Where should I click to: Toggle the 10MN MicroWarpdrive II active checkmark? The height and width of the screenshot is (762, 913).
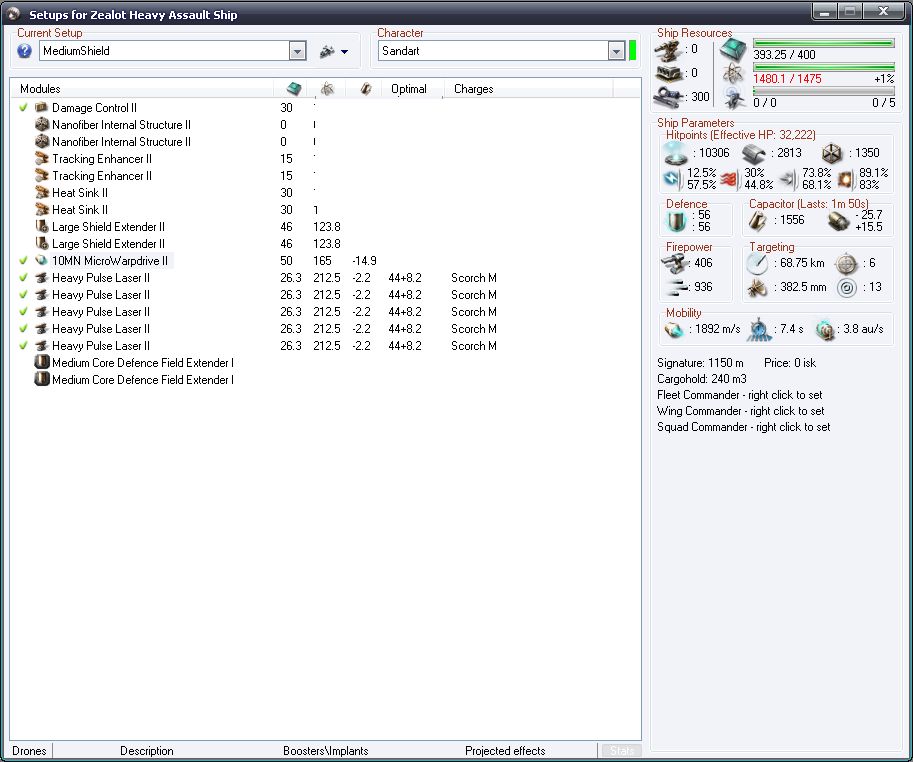click(23, 260)
